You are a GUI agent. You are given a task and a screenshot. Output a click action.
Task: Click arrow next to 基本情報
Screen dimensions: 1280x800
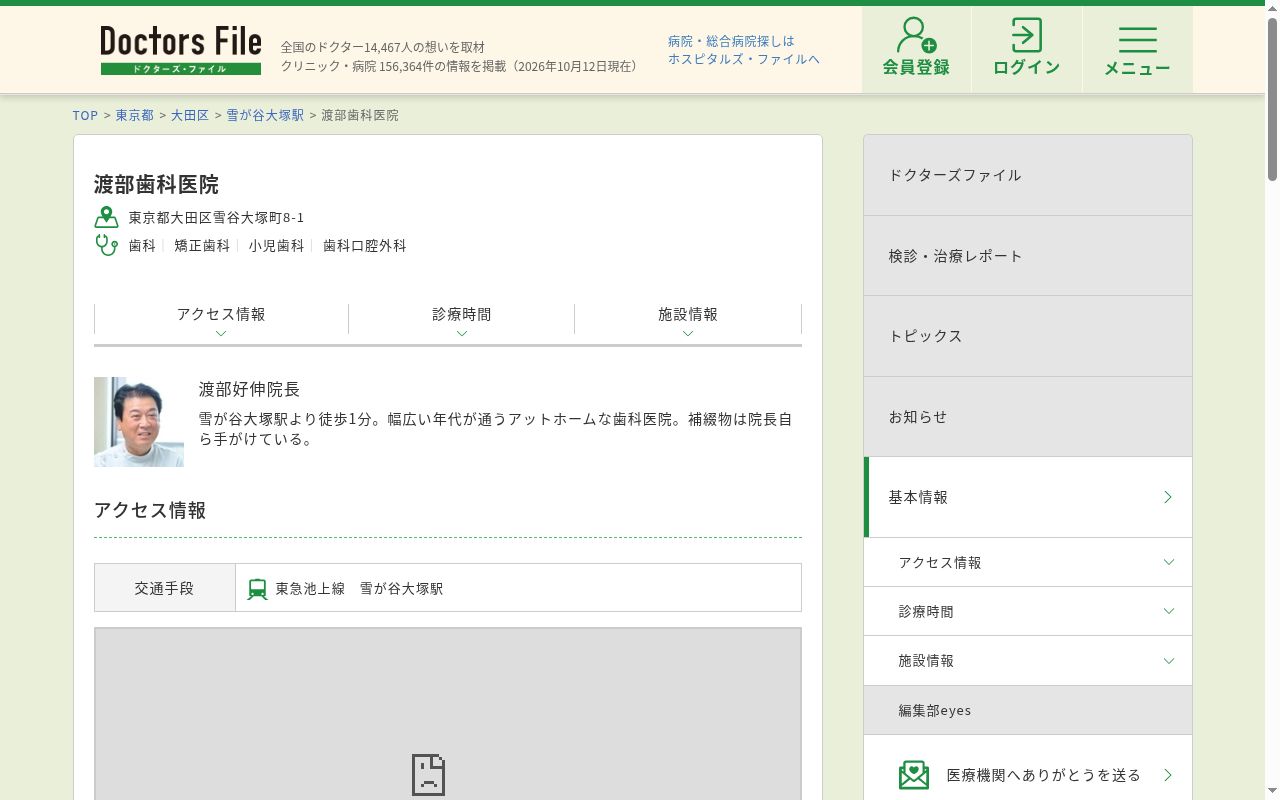[x=1167, y=497]
